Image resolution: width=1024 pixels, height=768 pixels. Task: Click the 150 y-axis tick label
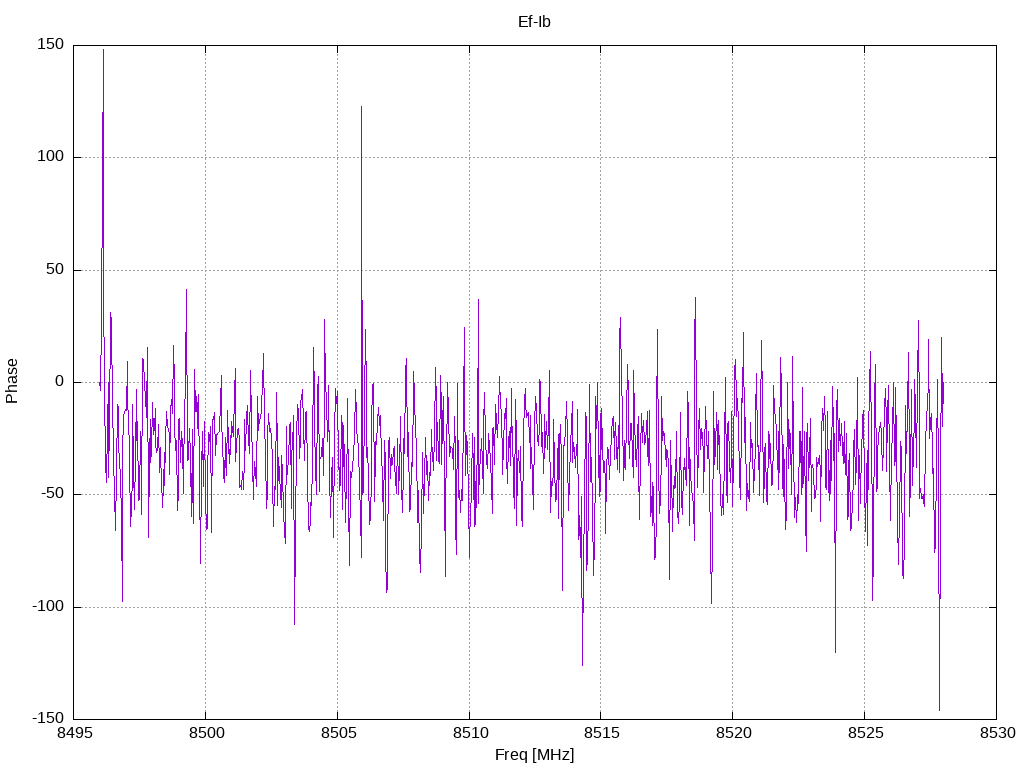[51, 44]
